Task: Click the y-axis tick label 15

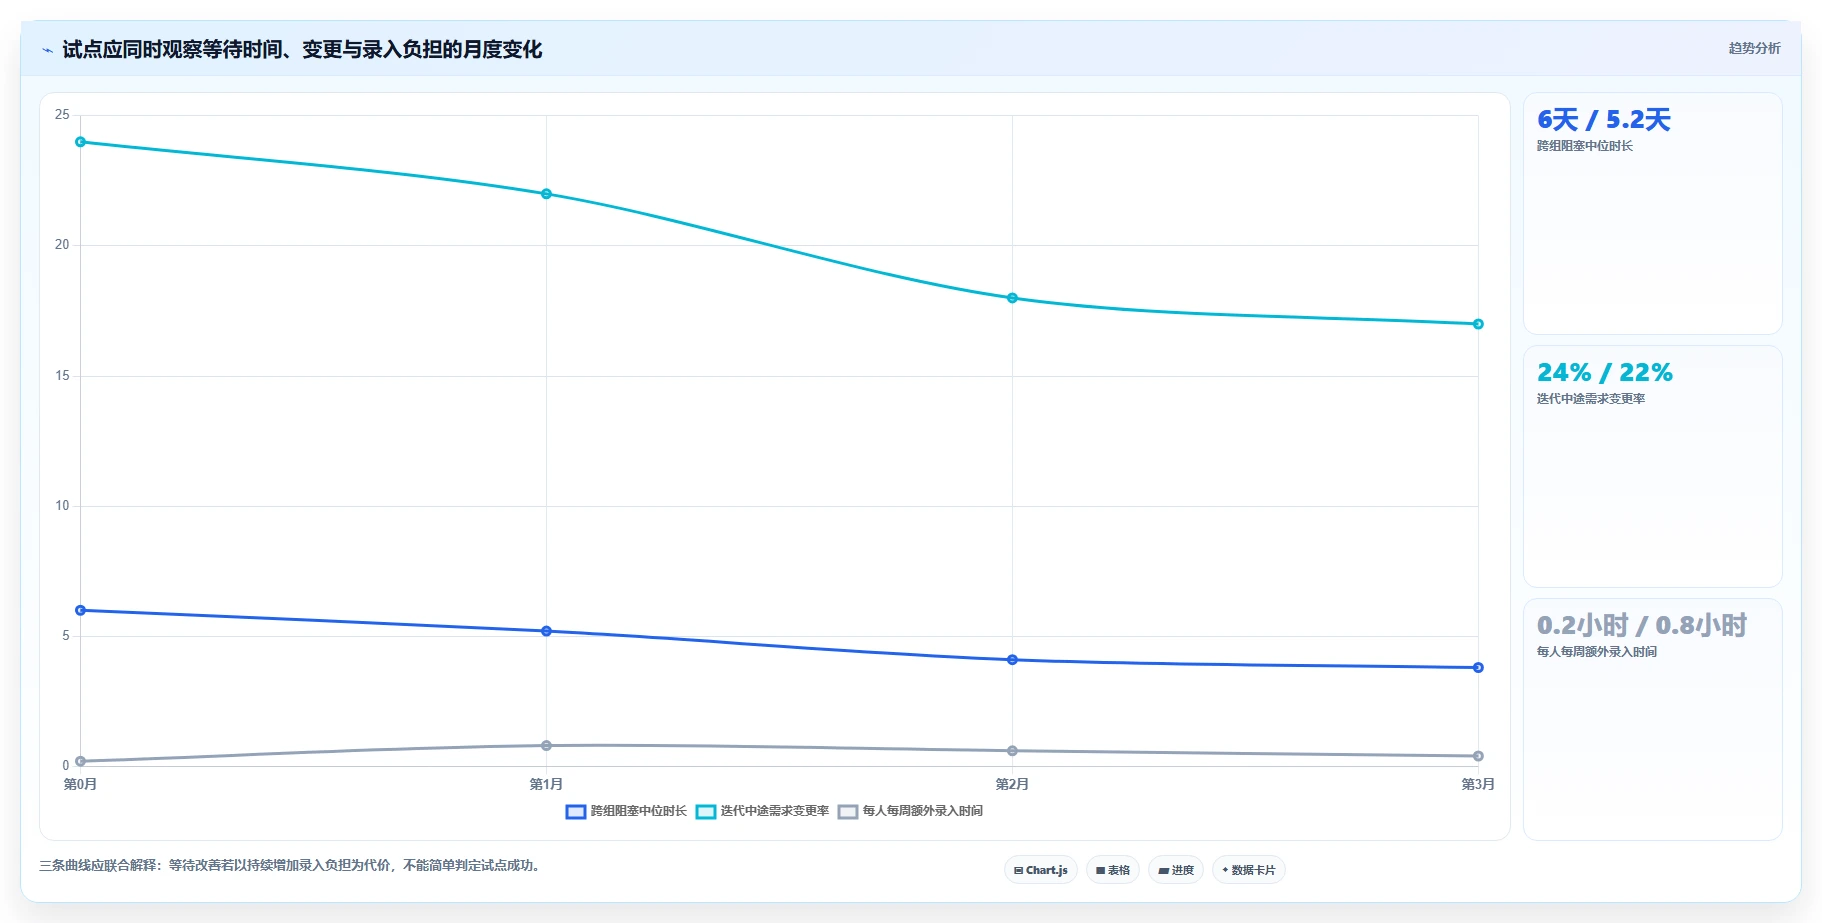Action: [x=62, y=376]
